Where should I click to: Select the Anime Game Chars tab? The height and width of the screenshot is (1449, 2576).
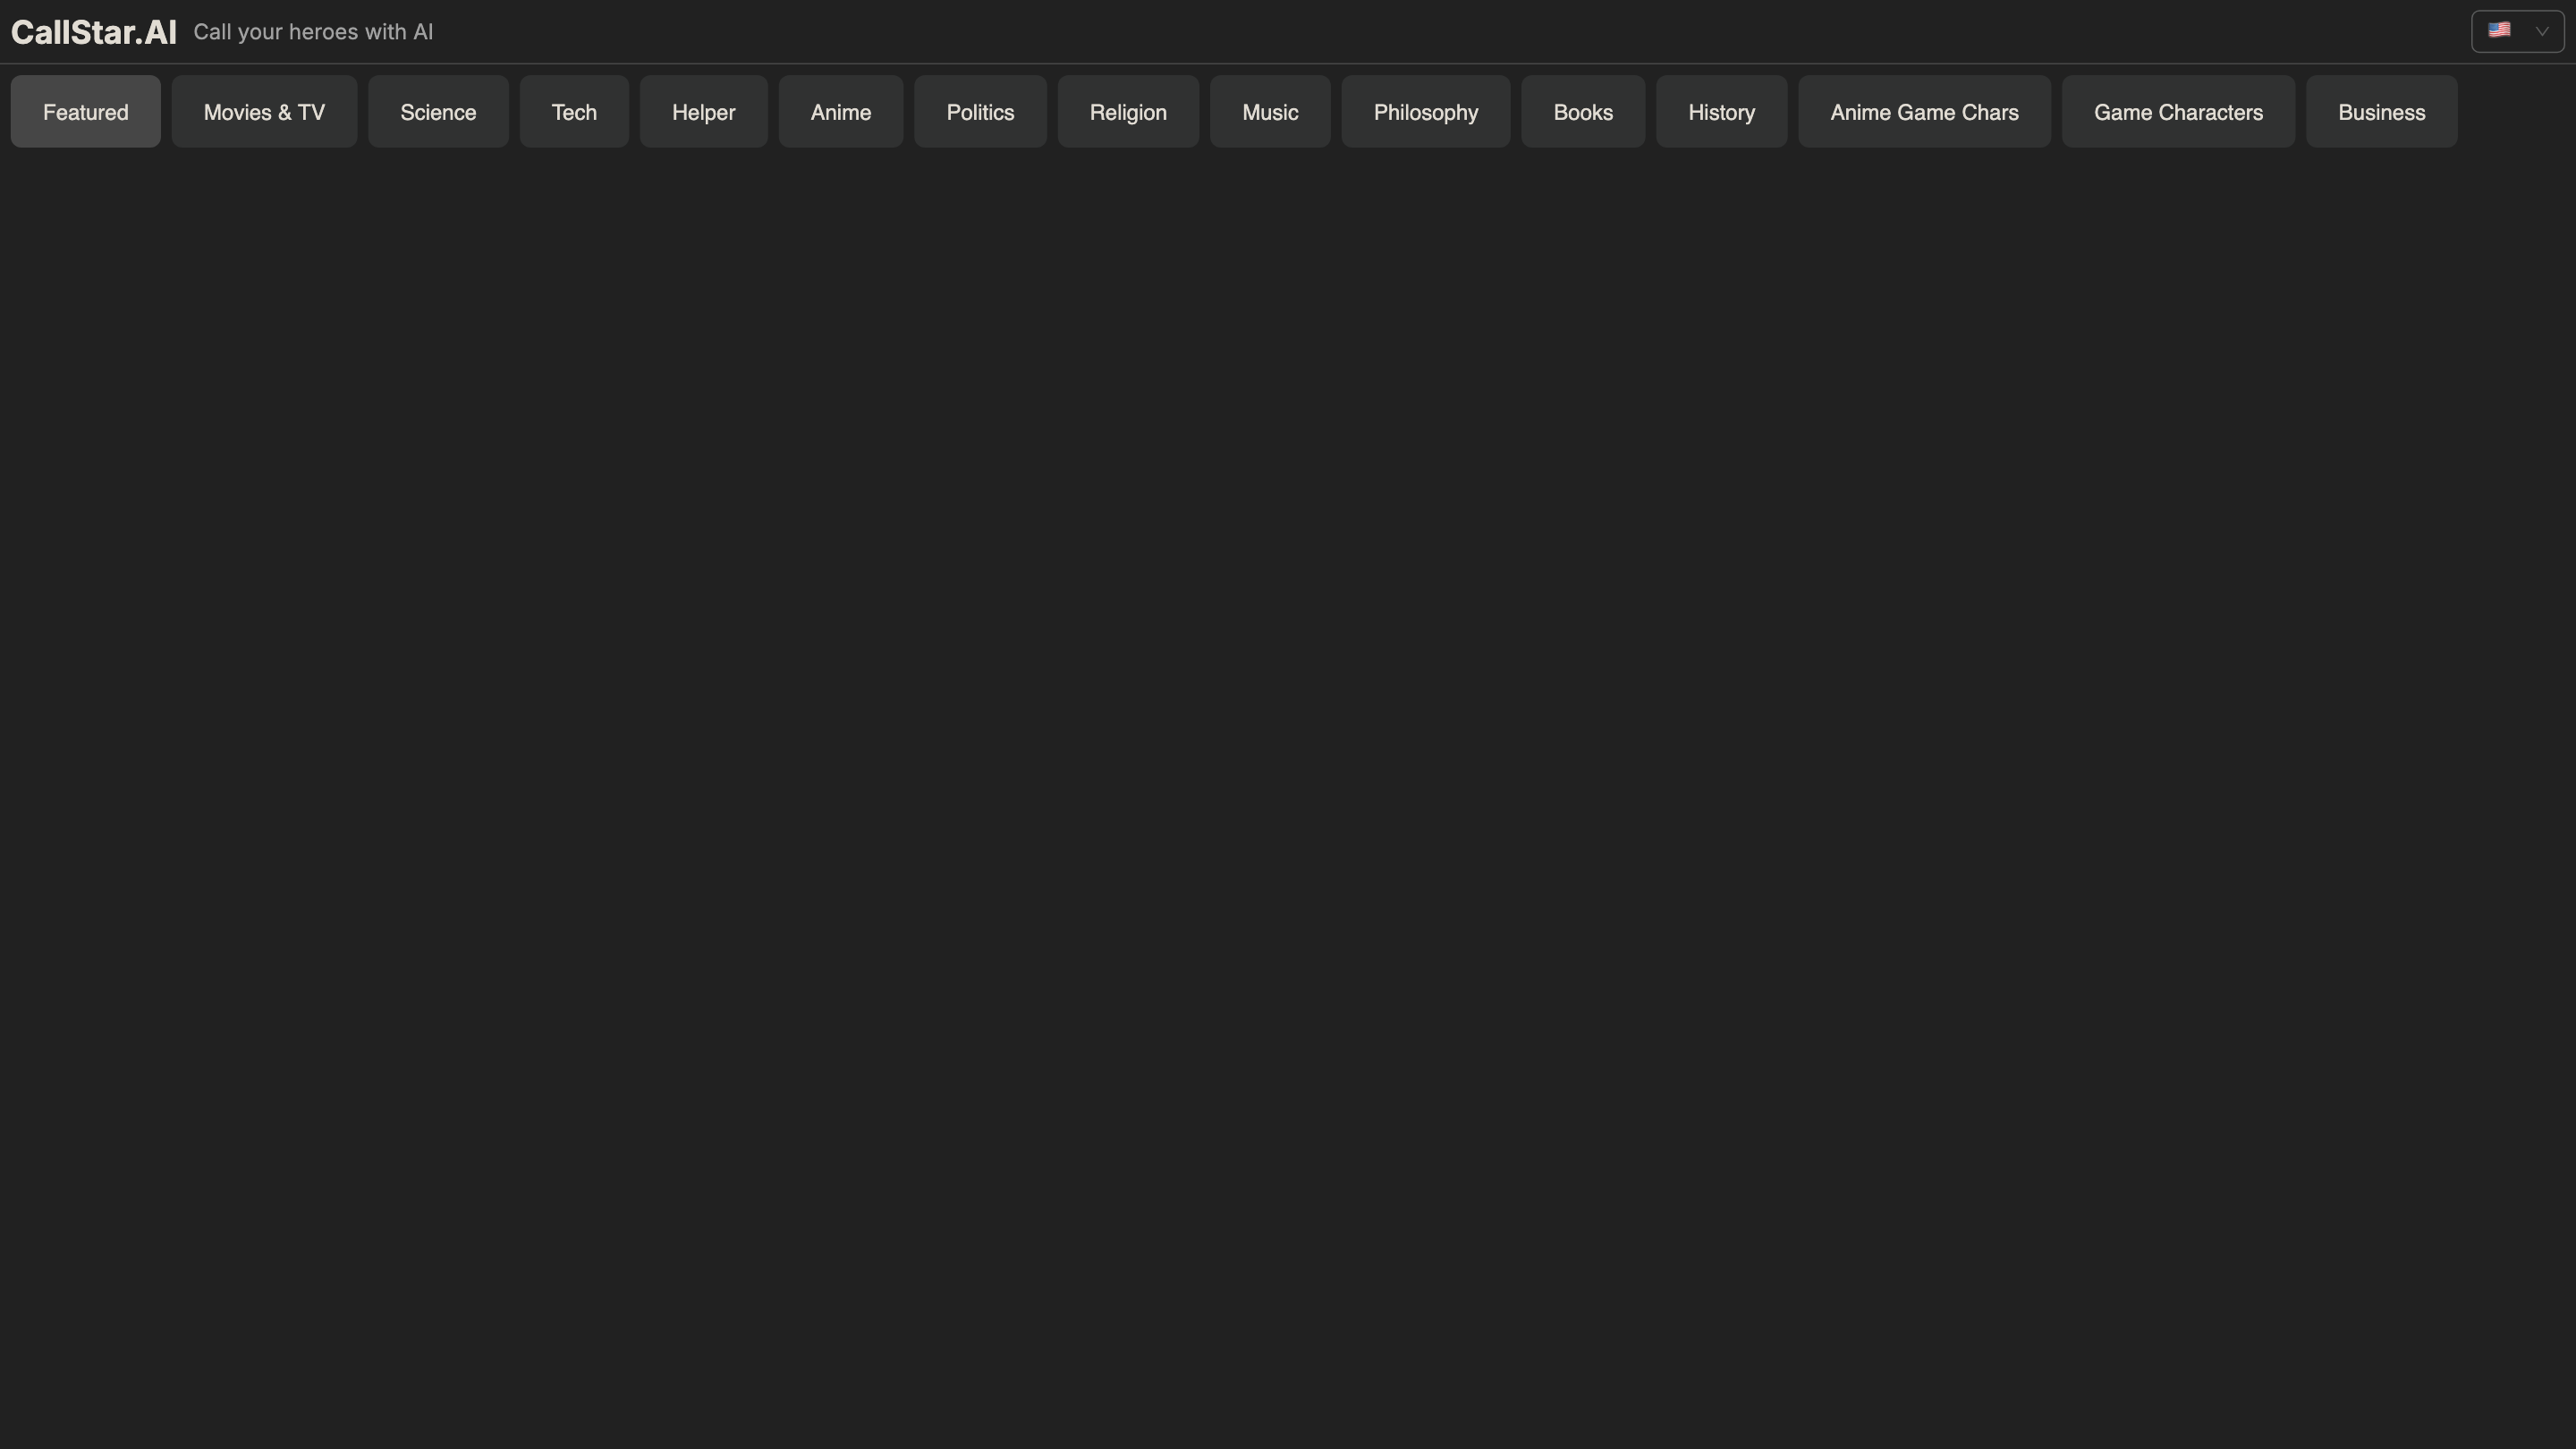(1924, 112)
